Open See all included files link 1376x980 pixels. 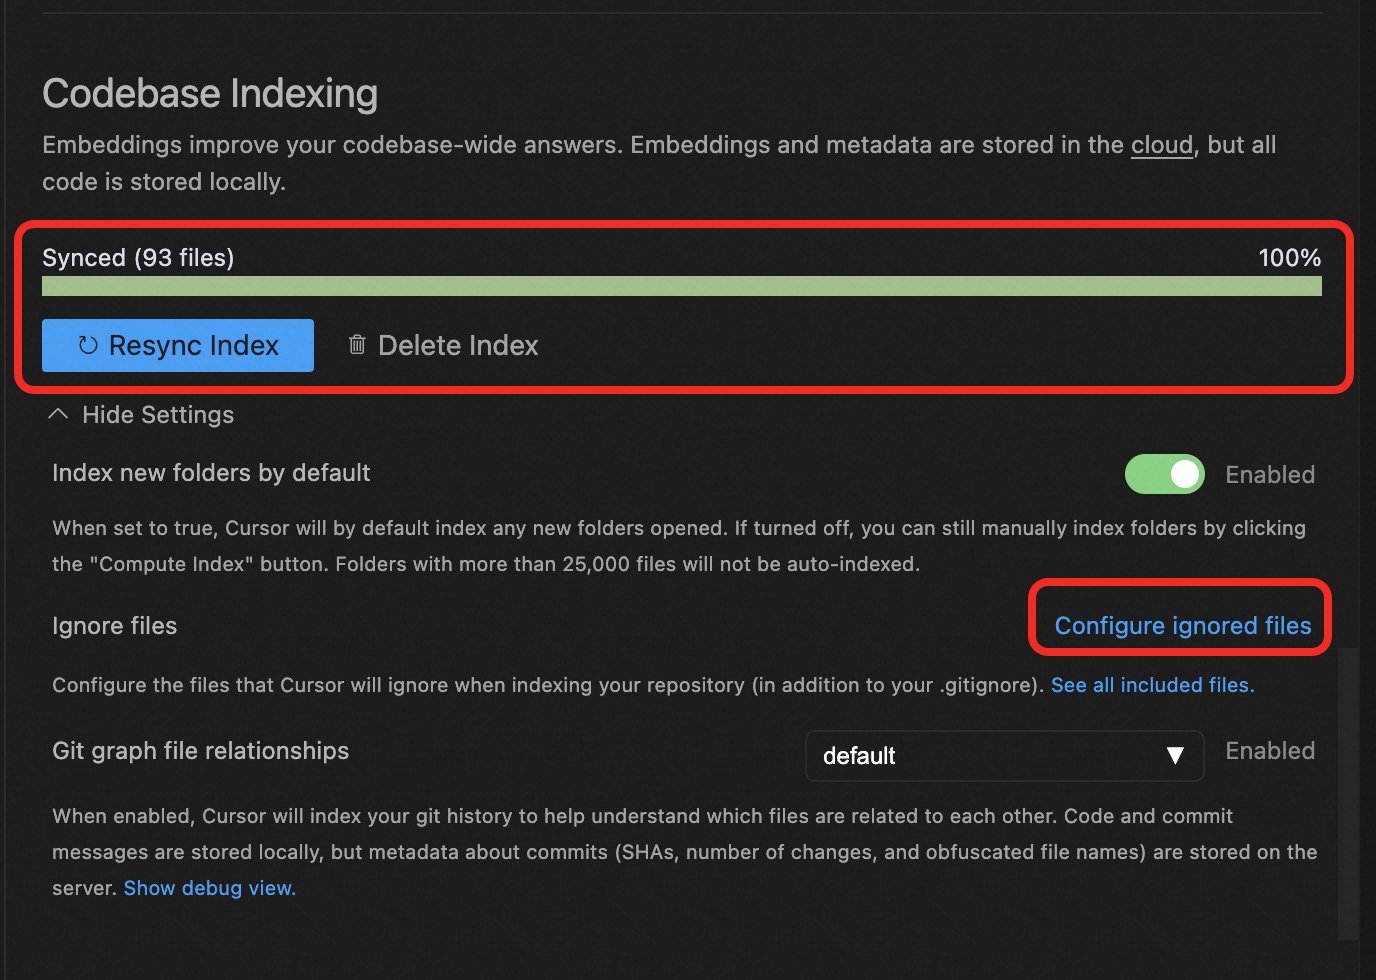tap(1152, 685)
